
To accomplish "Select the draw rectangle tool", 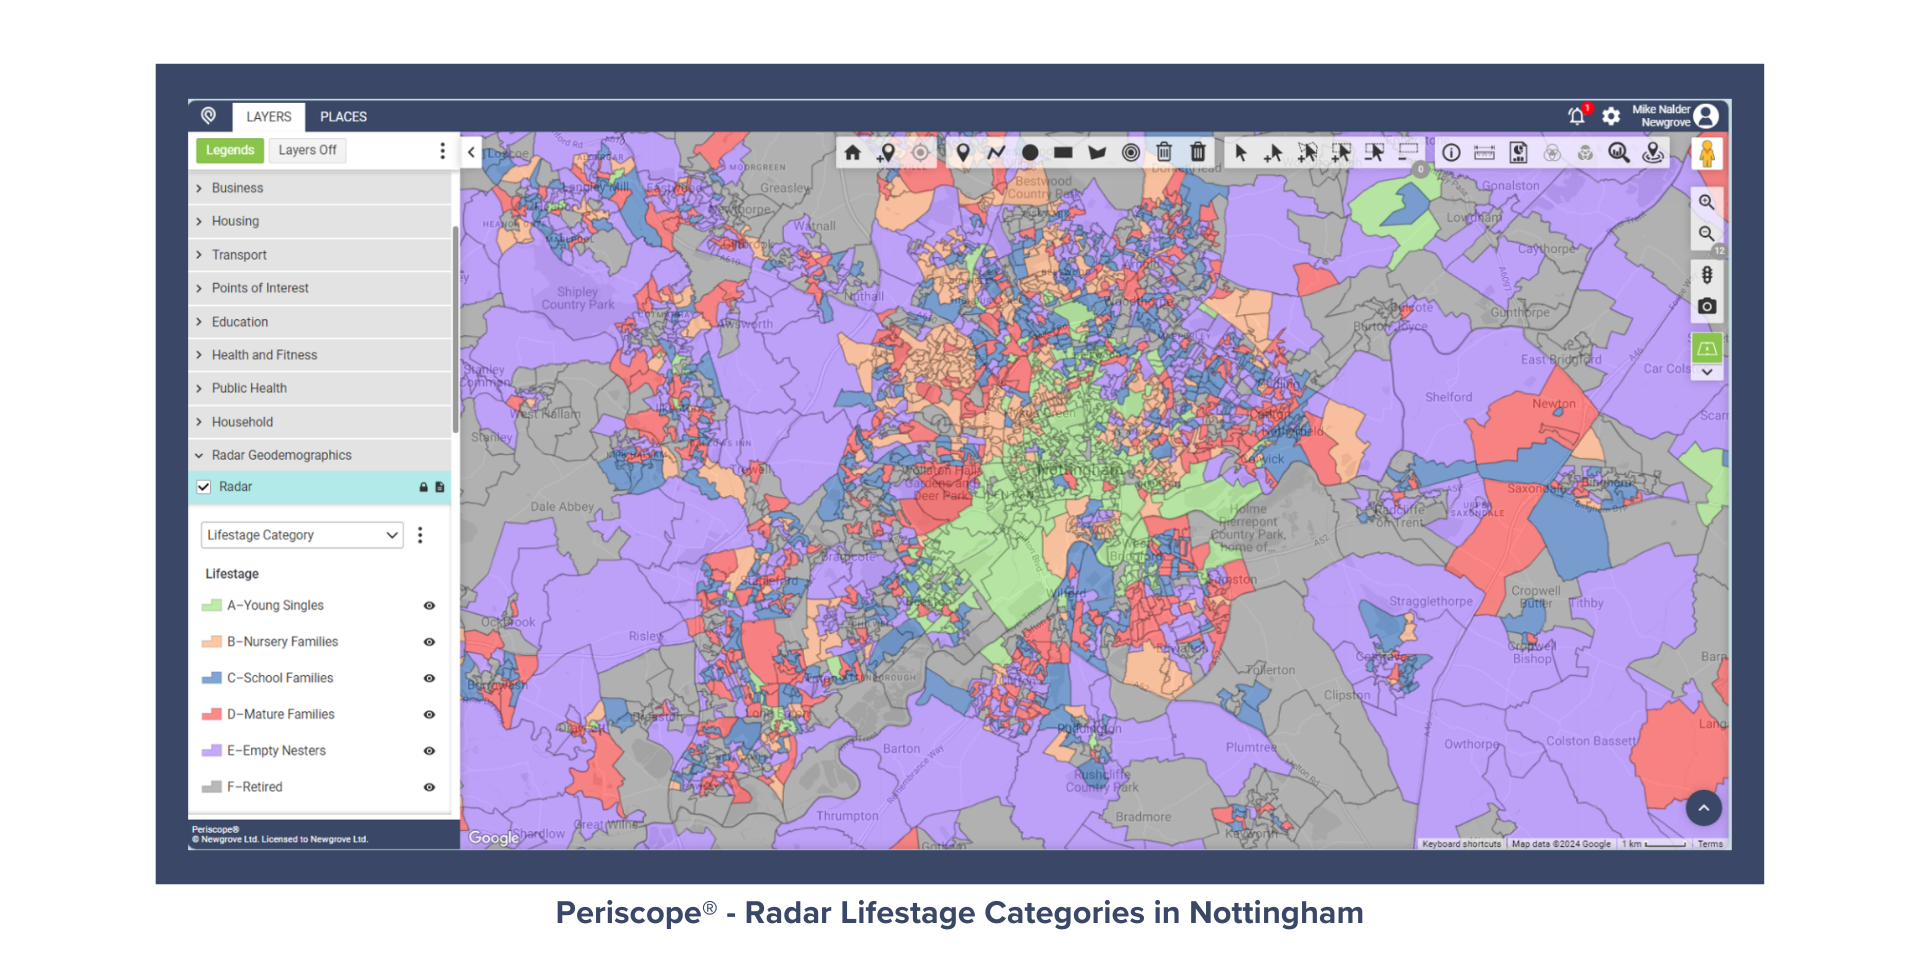I will coord(1063,153).
